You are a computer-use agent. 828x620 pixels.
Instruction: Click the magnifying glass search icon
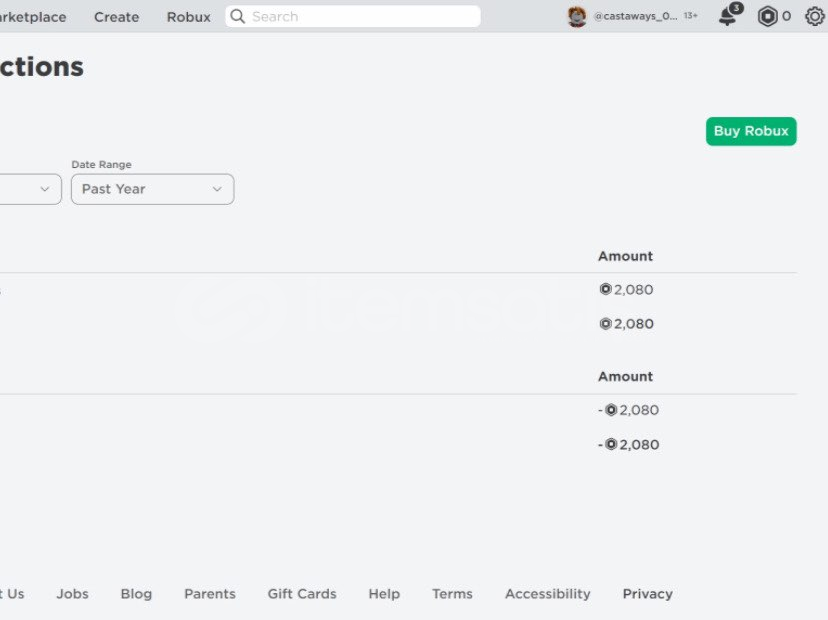click(x=238, y=16)
